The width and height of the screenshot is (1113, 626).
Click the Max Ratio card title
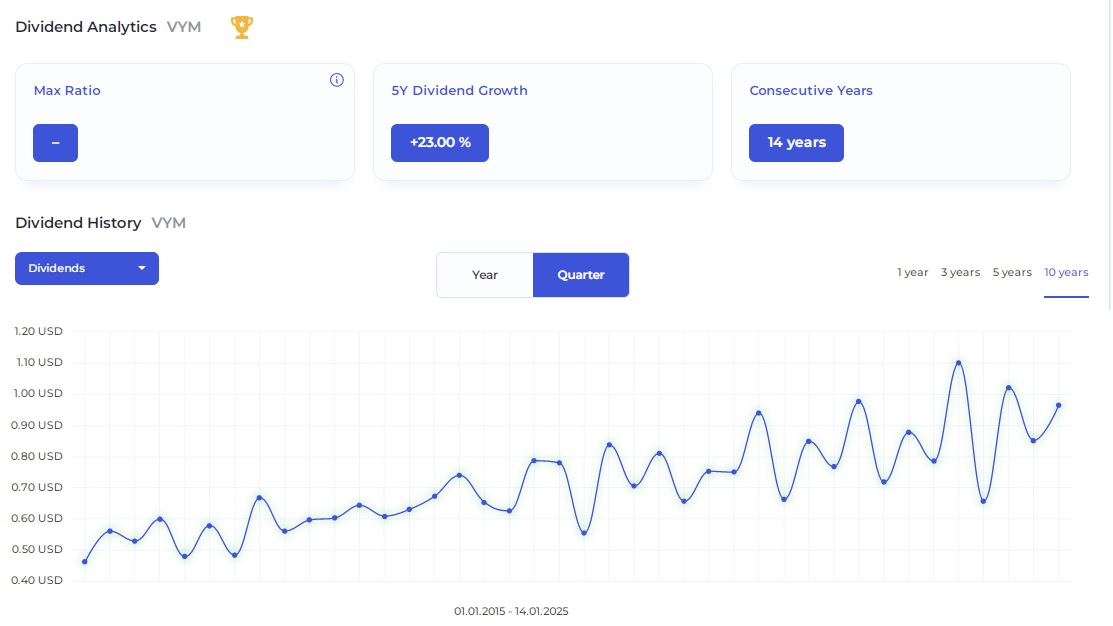point(67,91)
